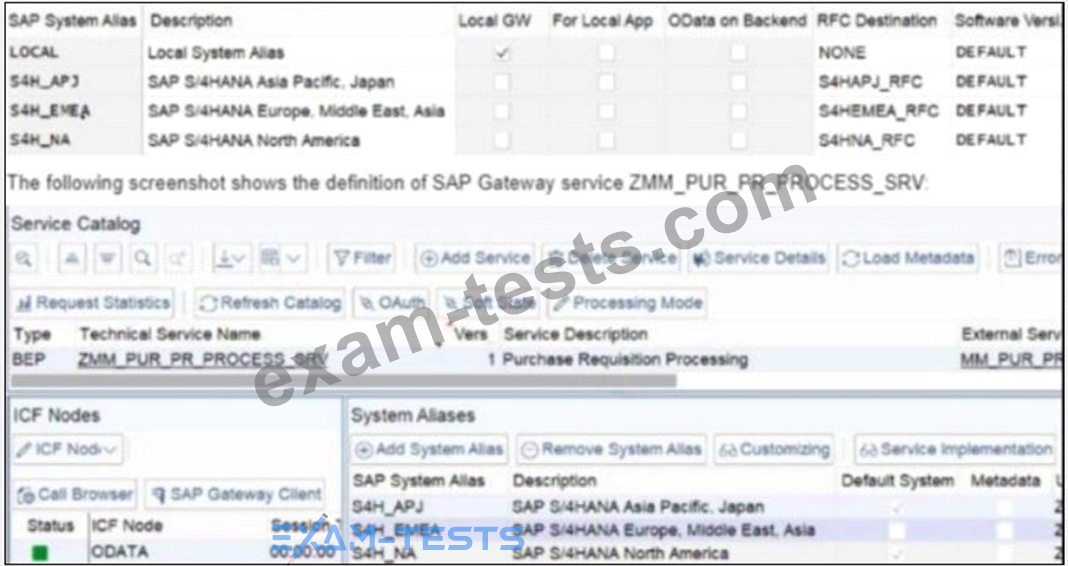Toggle Local GW checkbox for S4H_APJ
Image resolution: width=1068 pixels, height=566 pixels.
[x=502, y=82]
